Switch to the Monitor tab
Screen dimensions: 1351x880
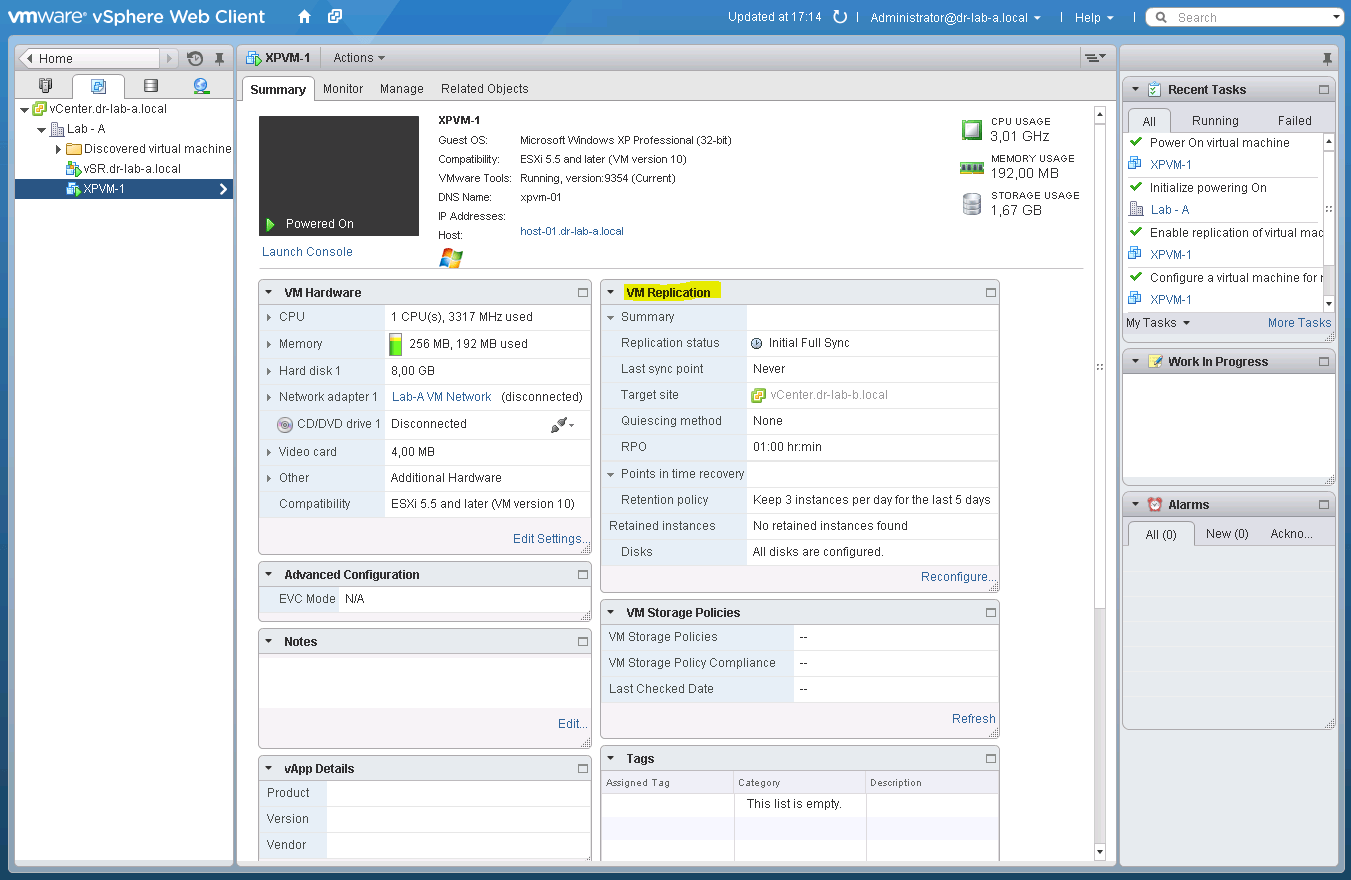pos(343,89)
